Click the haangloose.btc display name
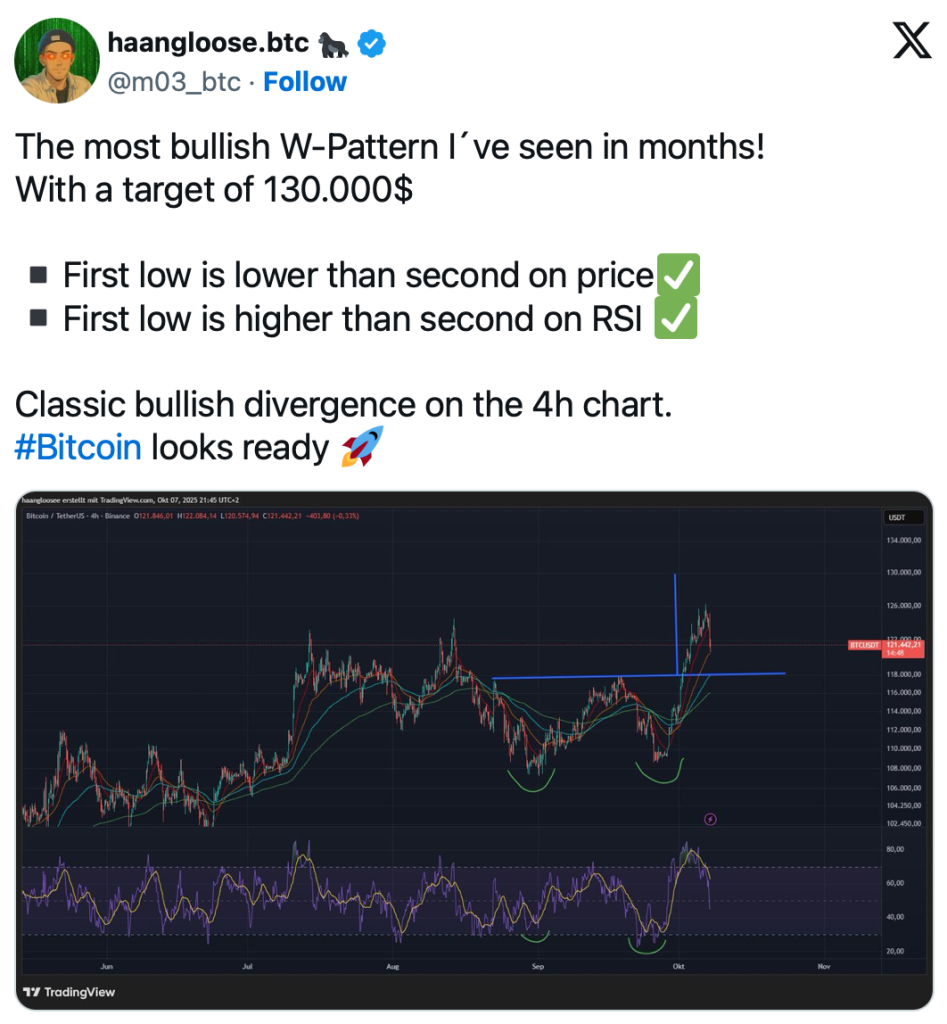Screen dimensions: 947x1024 208,44
